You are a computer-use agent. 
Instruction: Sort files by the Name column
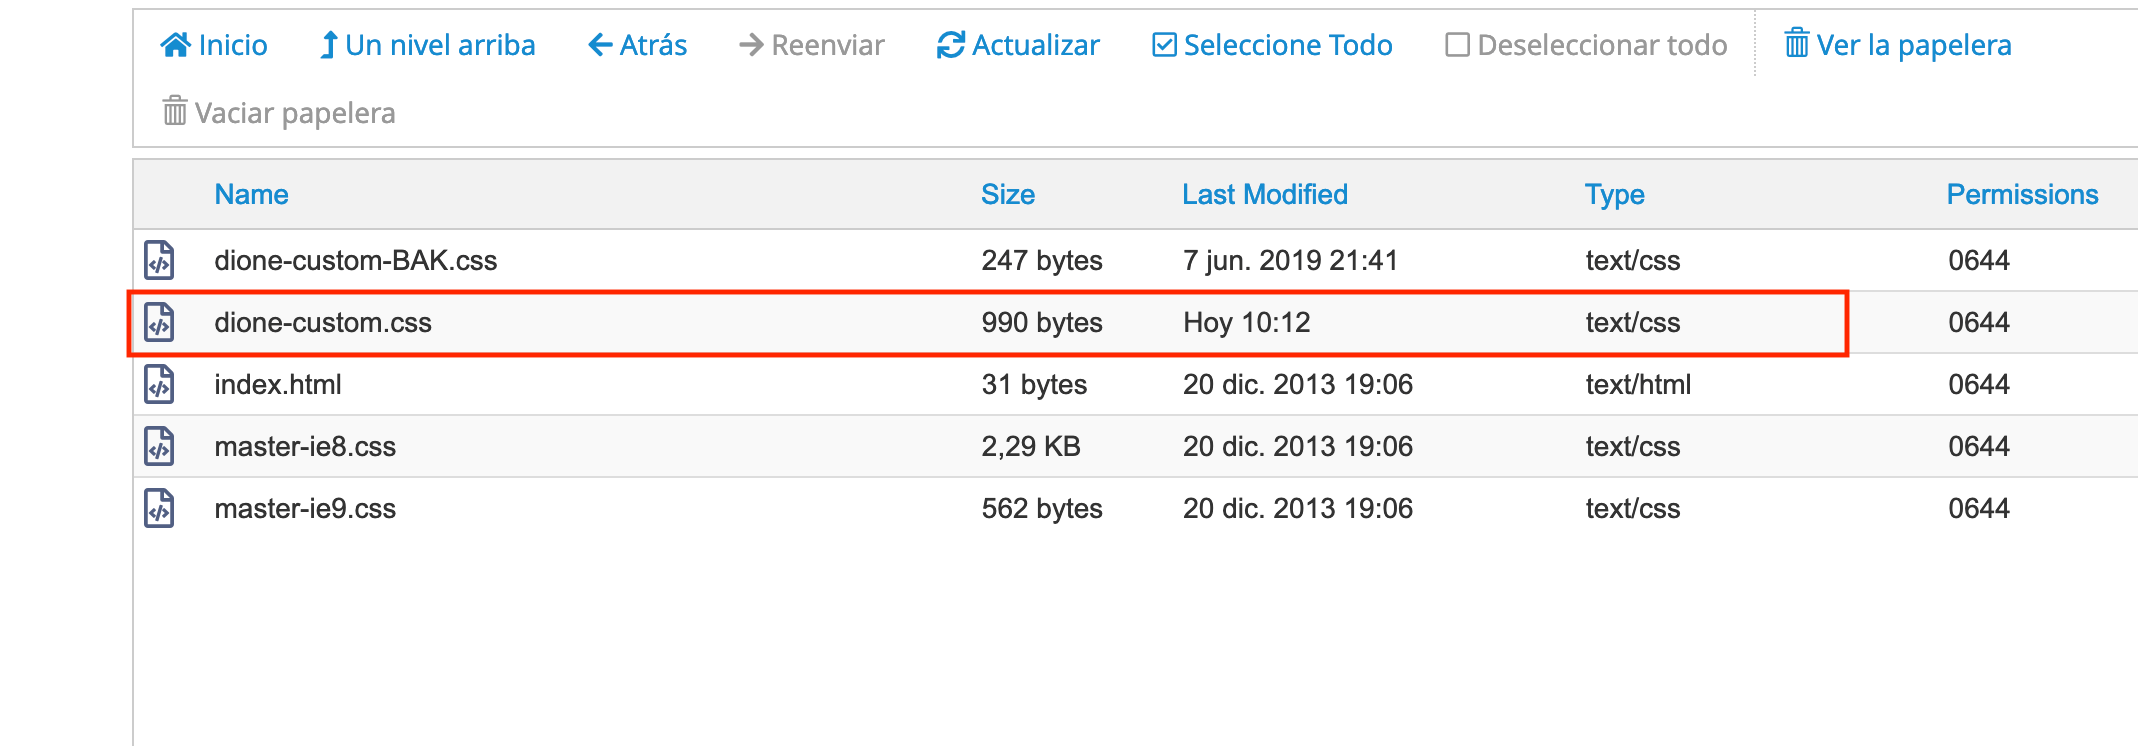pyautogui.click(x=251, y=194)
